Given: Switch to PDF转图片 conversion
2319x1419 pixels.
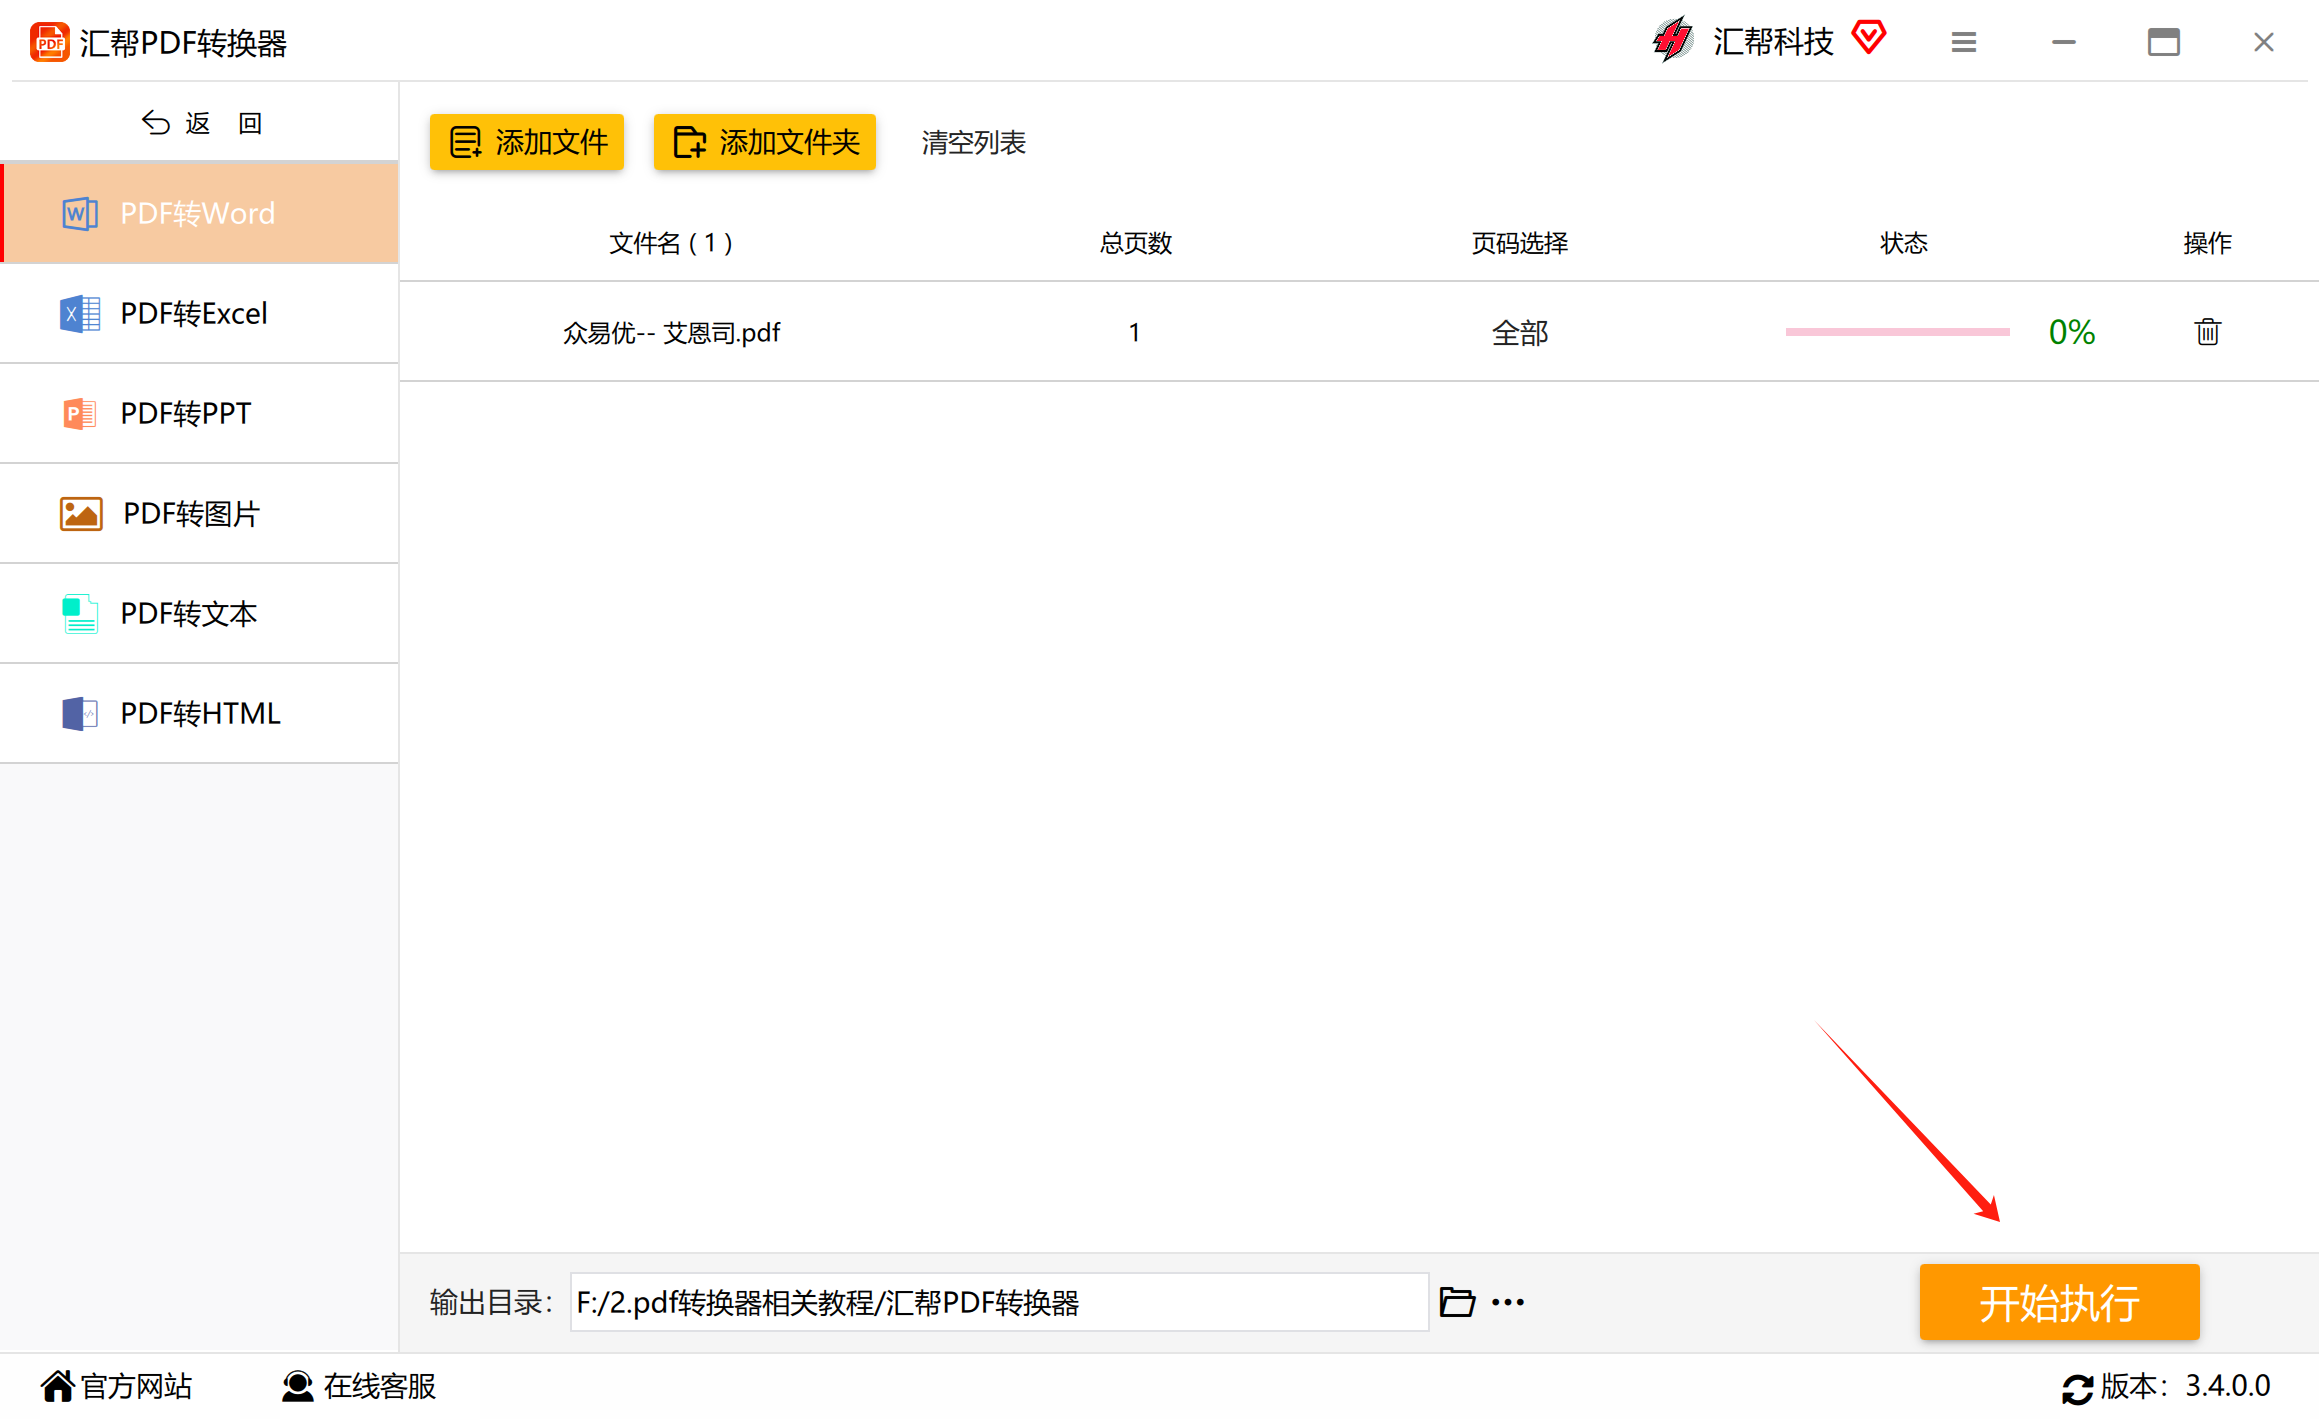Looking at the screenshot, I should [200, 513].
